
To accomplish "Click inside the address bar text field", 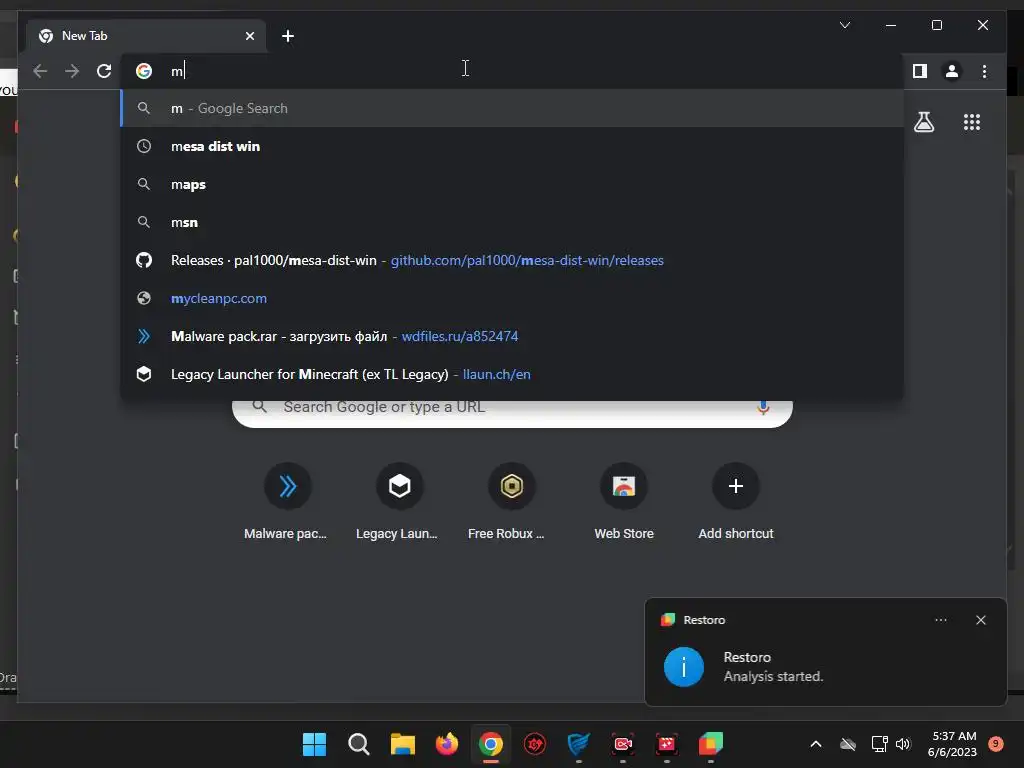I will click(x=513, y=71).
